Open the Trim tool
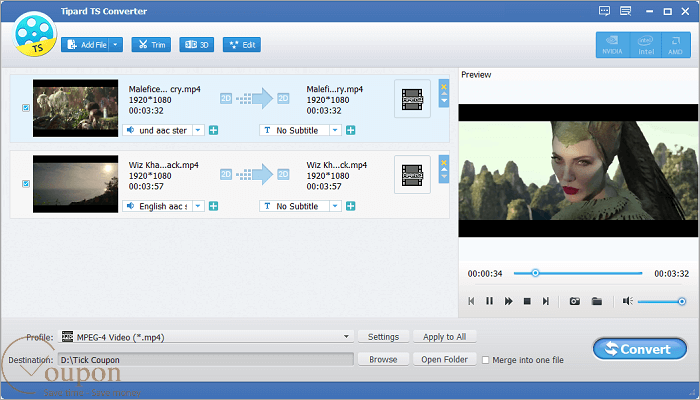 click(151, 45)
